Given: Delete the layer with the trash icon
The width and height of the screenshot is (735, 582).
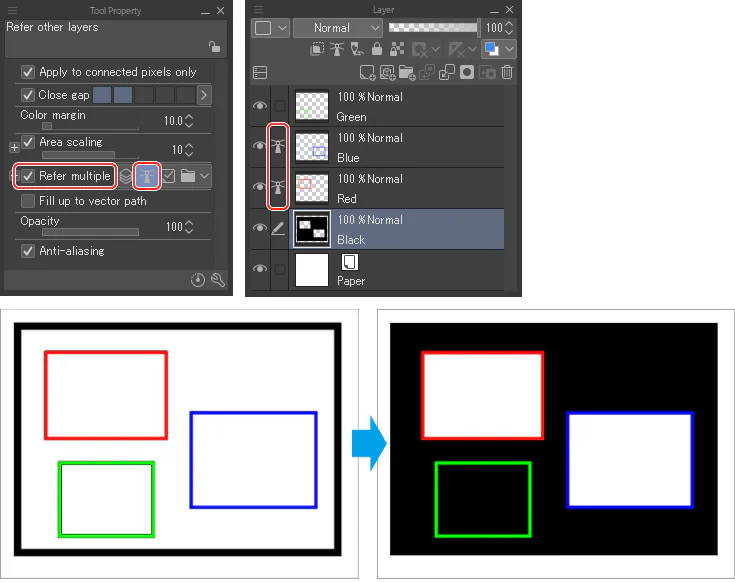Looking at the screenshot, I should pos(507,73).
